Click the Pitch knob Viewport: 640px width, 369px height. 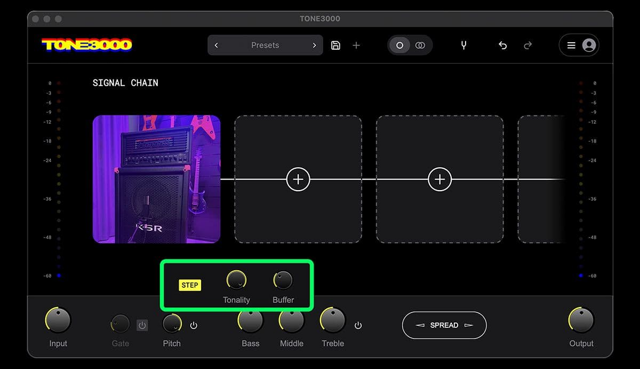click(172, 324)
